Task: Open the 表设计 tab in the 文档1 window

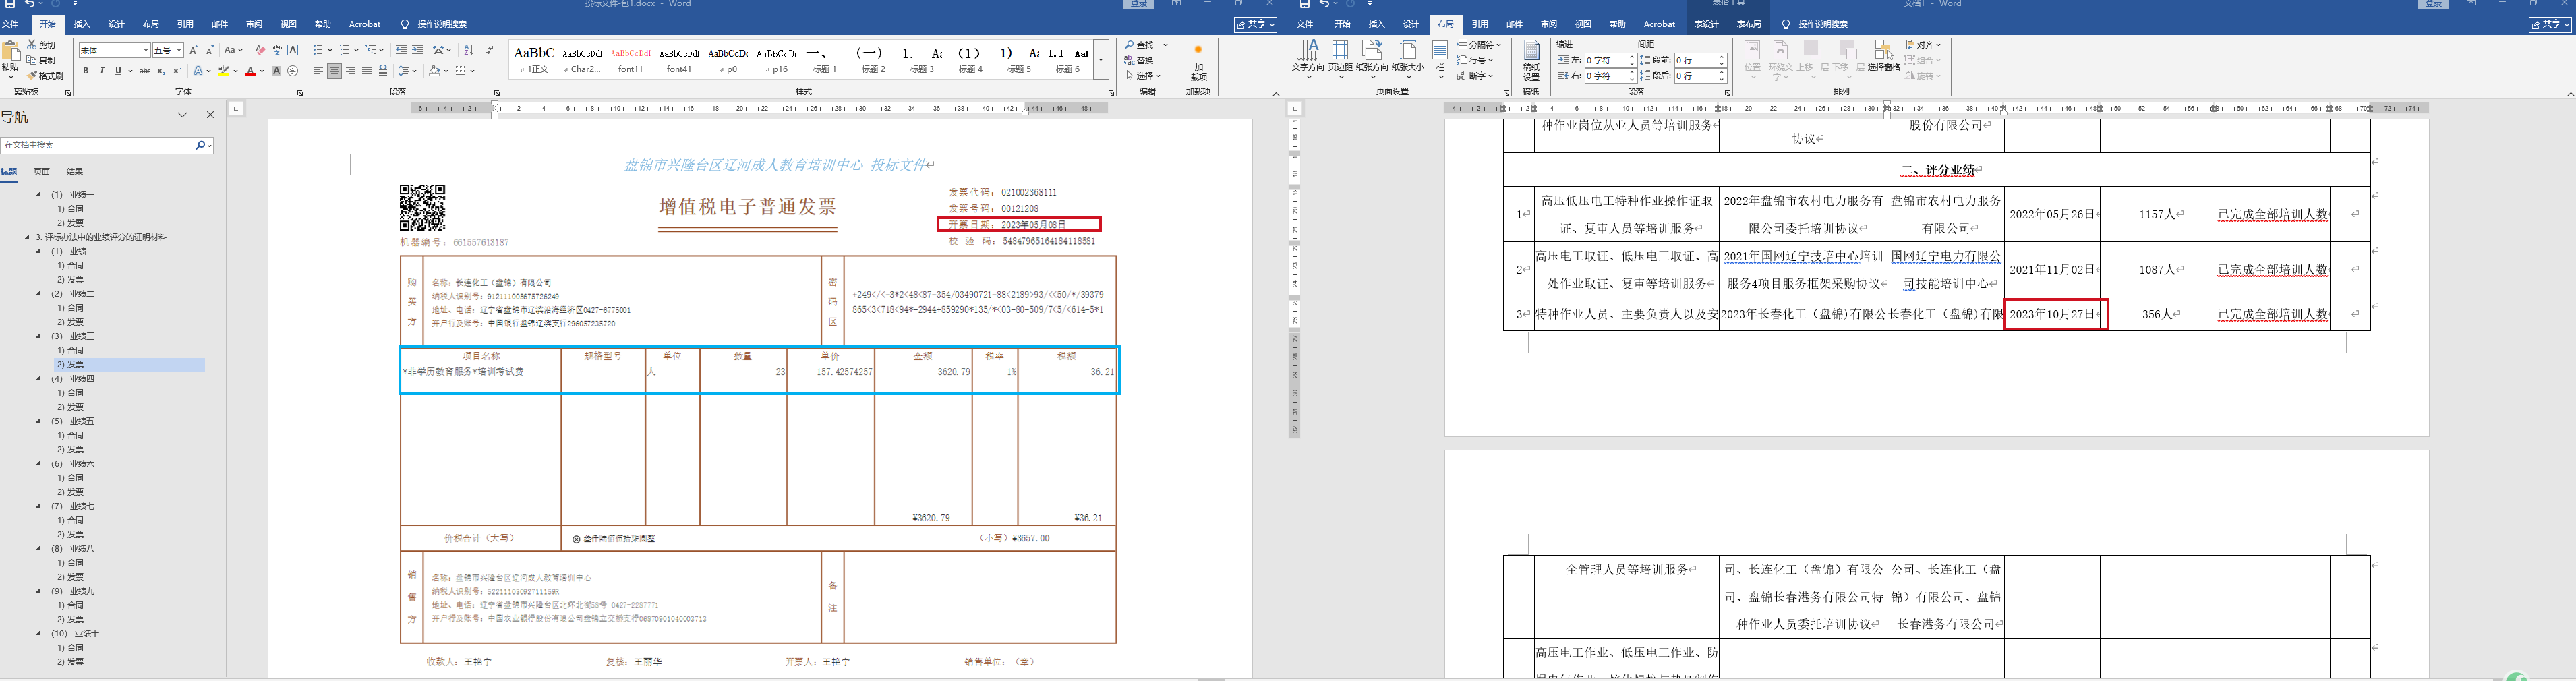Action: point(1706,24)
